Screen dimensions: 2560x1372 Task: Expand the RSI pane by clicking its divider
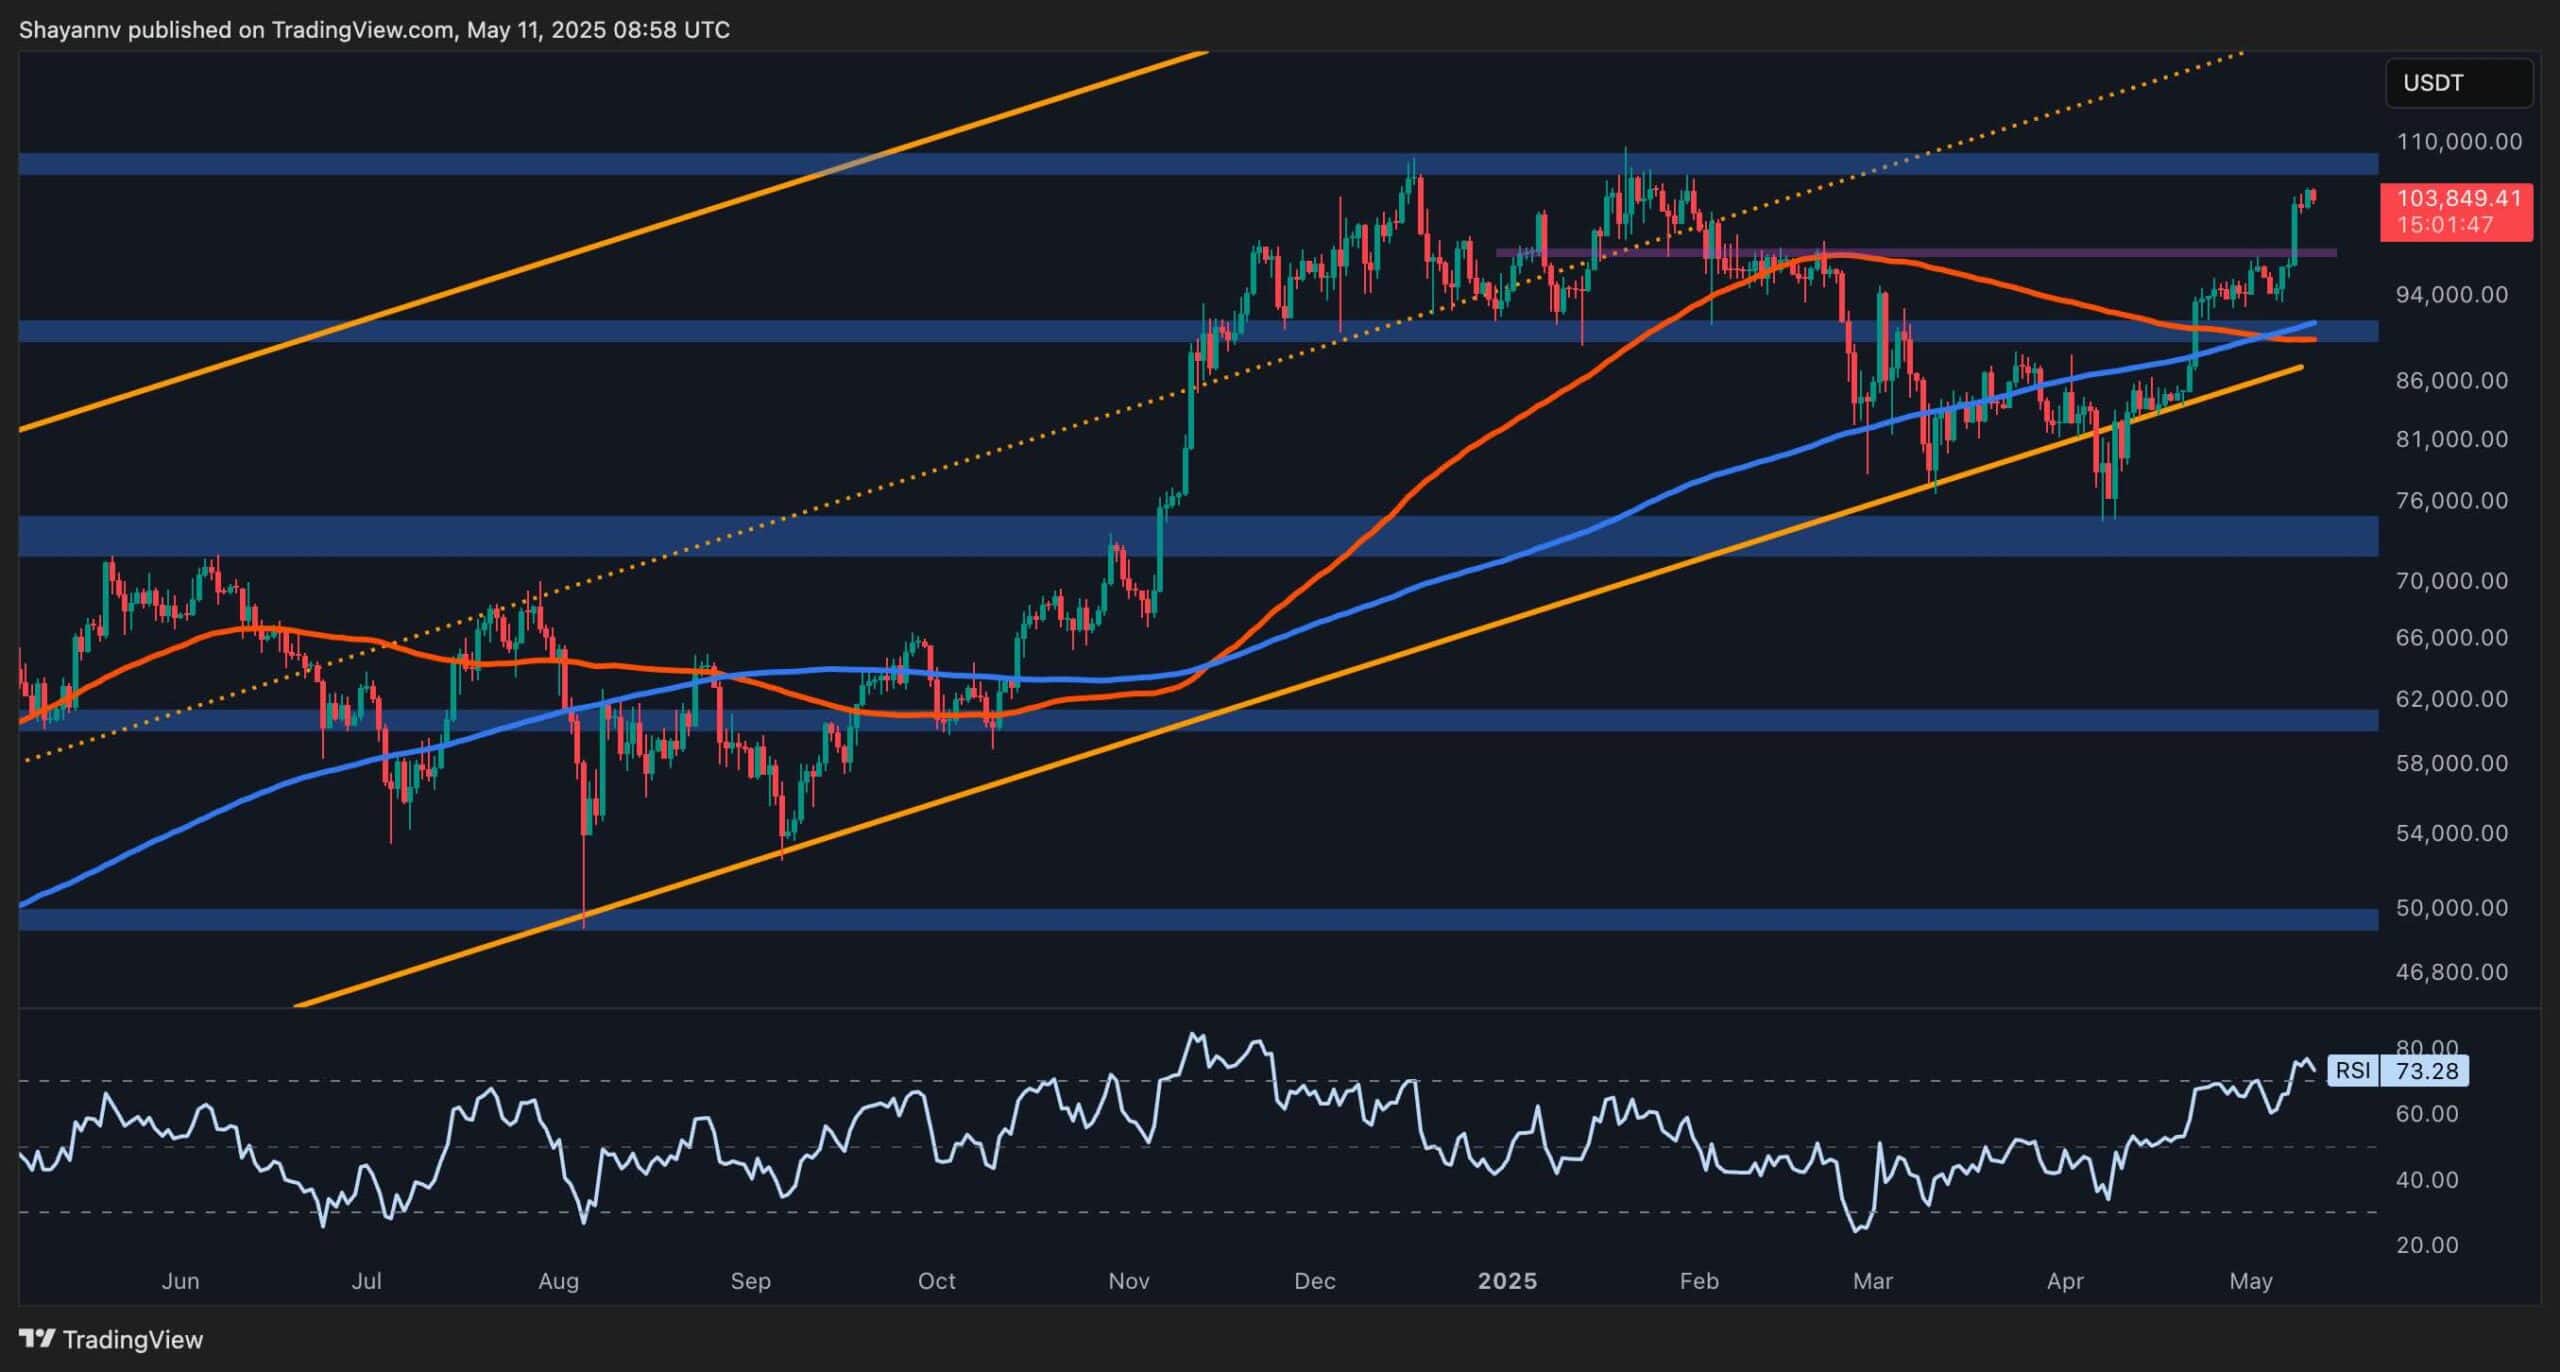(1200, 1035)
